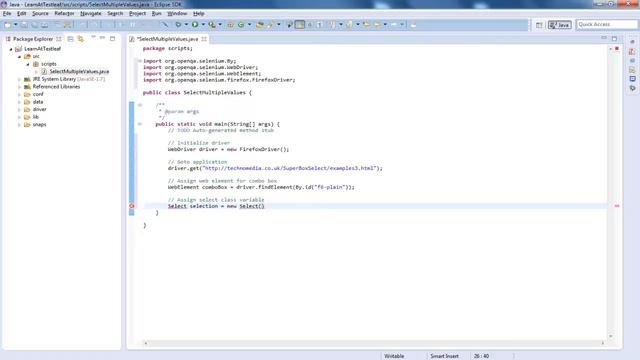Click the Save All toolbar icon

click(x=35, y=24)
